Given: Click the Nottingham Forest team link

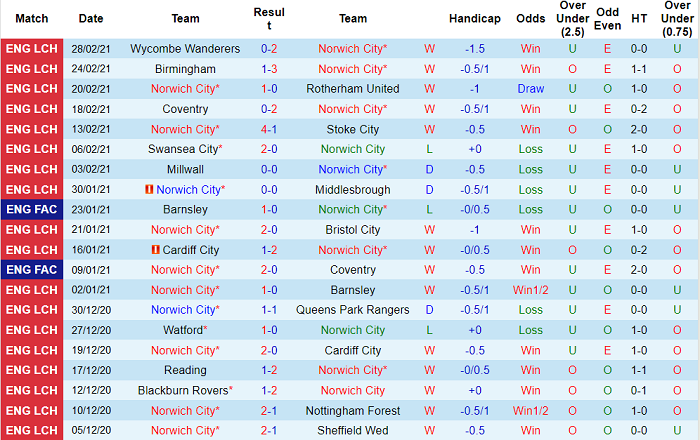Looking at the screenshot, I should [353, 411].
